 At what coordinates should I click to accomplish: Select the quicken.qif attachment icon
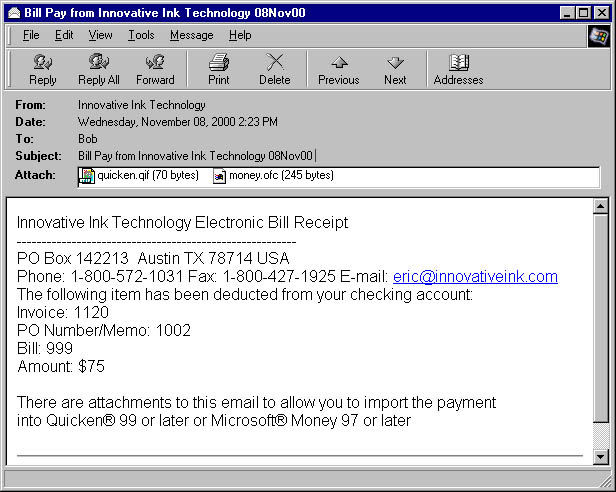tap(86, 176)
